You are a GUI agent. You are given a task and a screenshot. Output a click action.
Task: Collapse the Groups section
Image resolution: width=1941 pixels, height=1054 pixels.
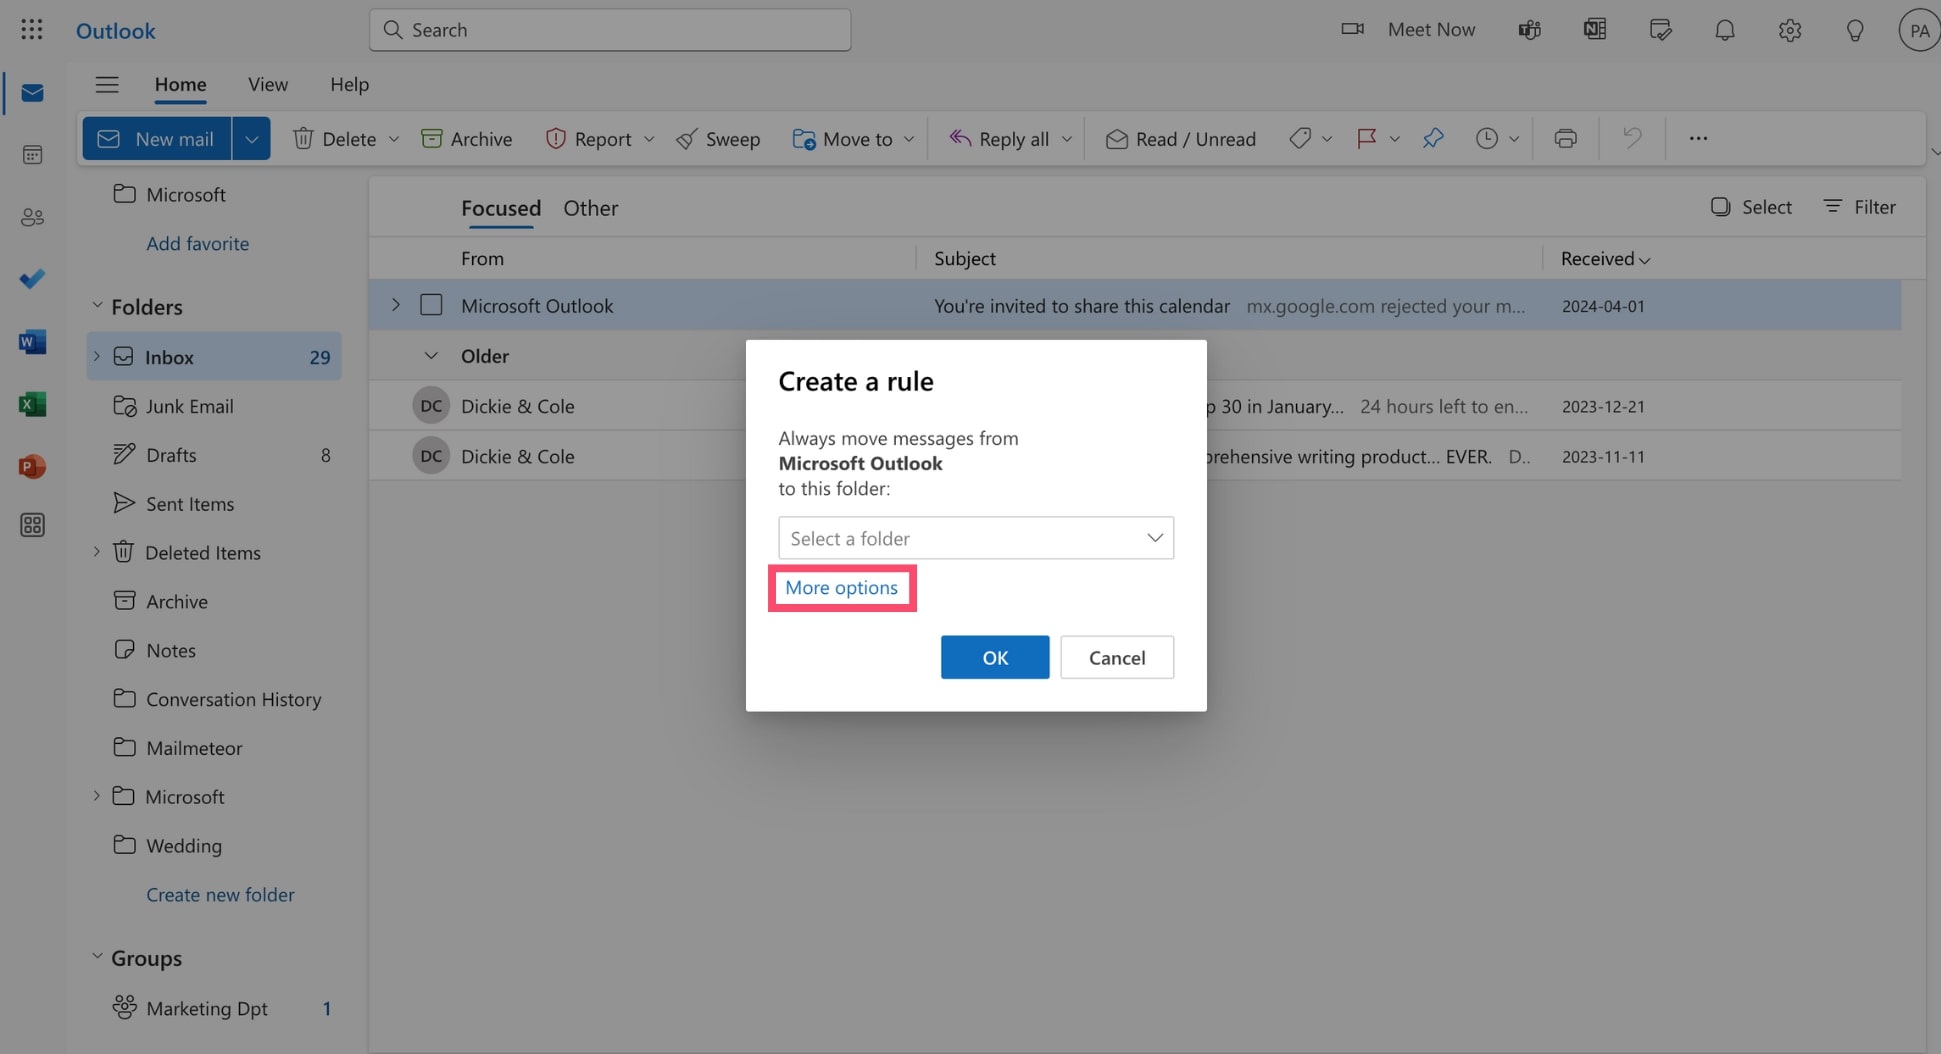[x=97, y=957]
